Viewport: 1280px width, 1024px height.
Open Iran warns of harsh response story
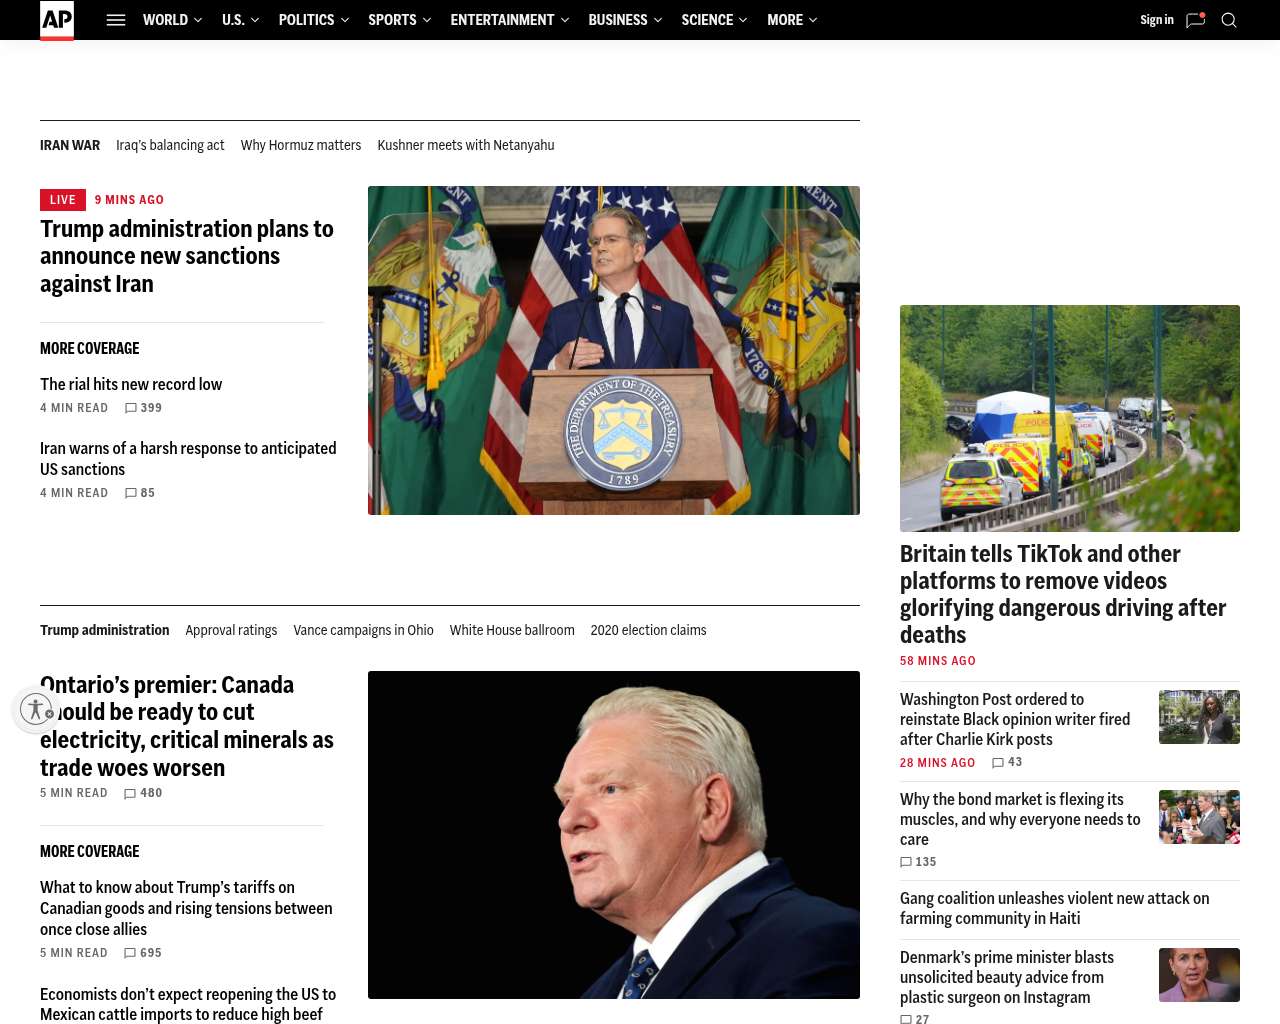click(x=188, y=459)
